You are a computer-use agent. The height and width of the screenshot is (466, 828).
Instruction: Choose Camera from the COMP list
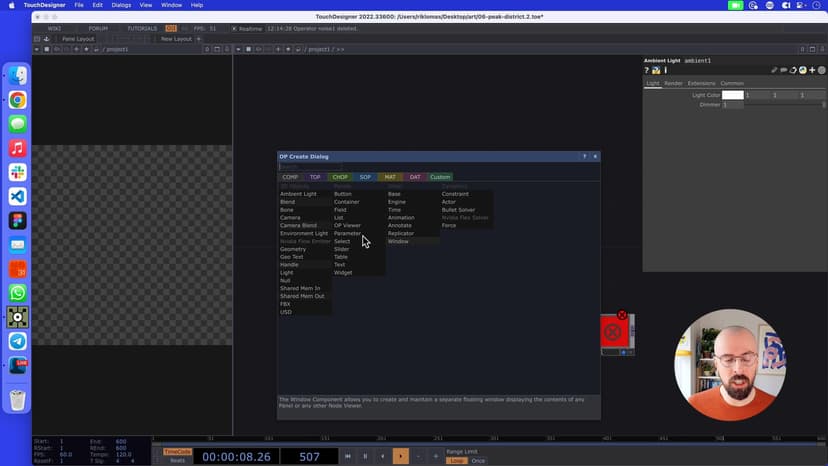tap(290, 217)
